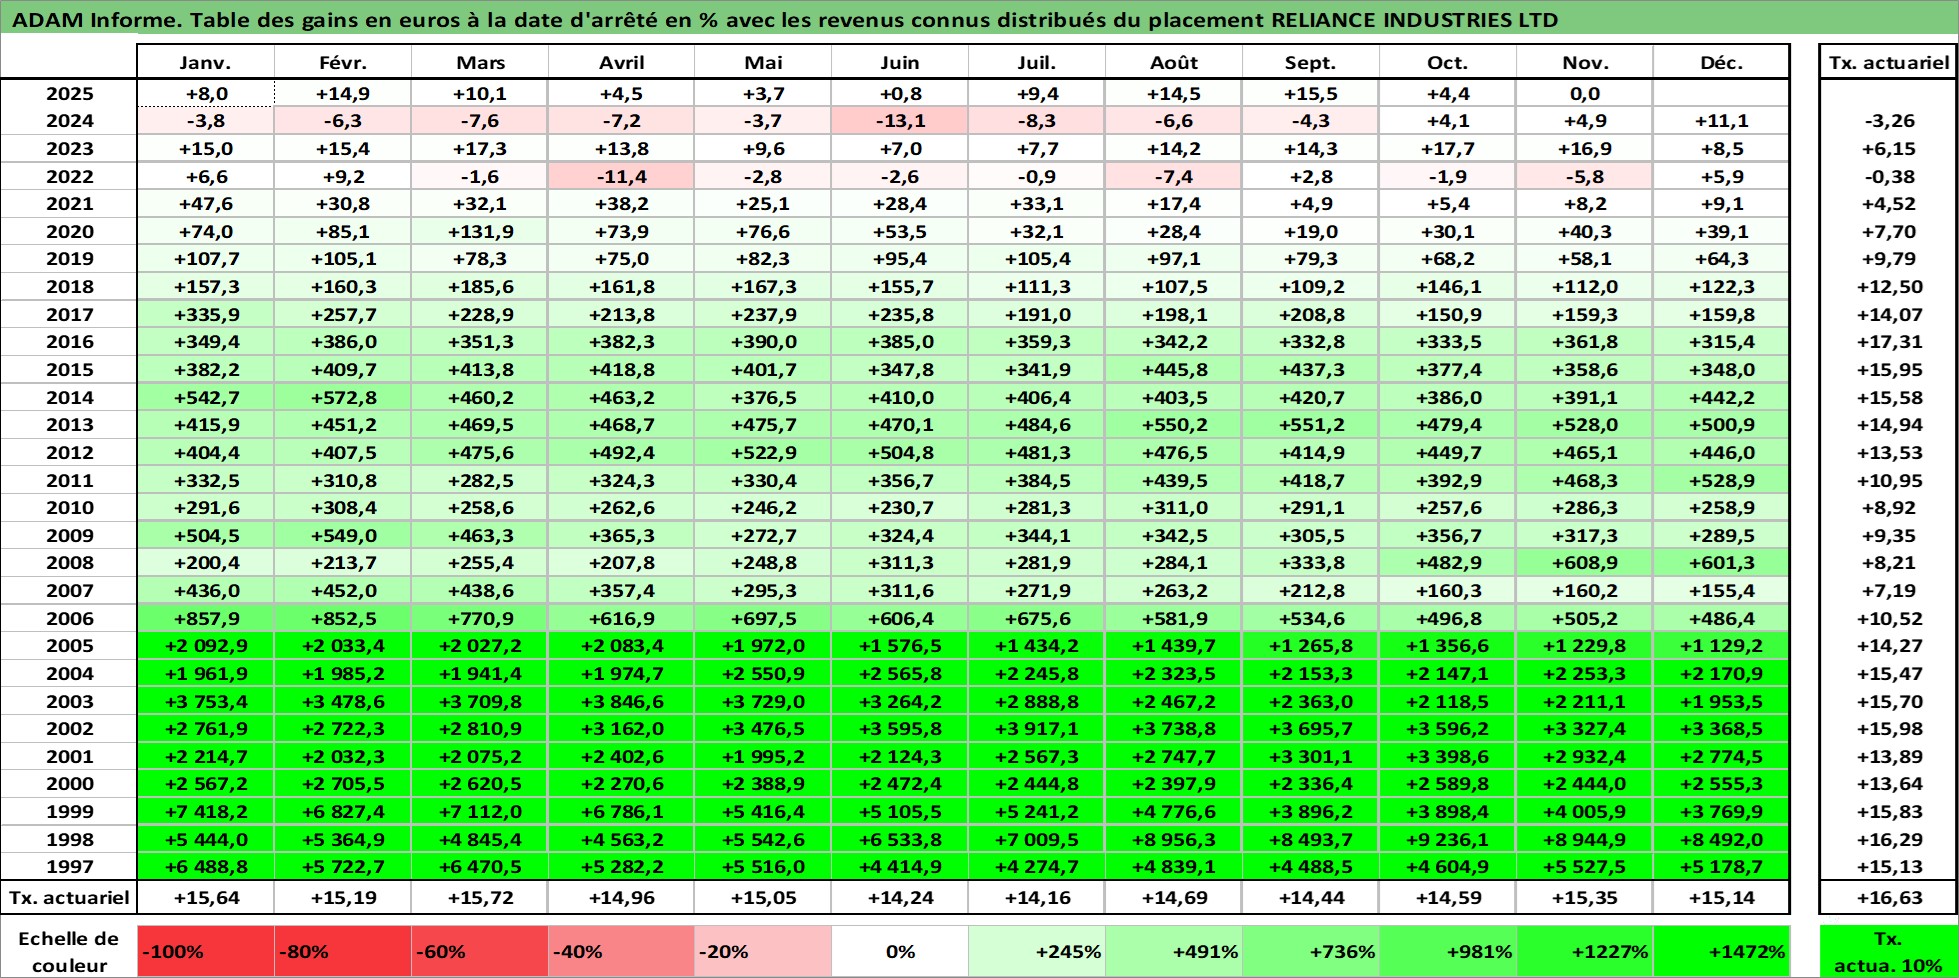The image size is (1959, 978).
Task: Click the +3 917,1 cell in July 2002
Action: 1037,729
